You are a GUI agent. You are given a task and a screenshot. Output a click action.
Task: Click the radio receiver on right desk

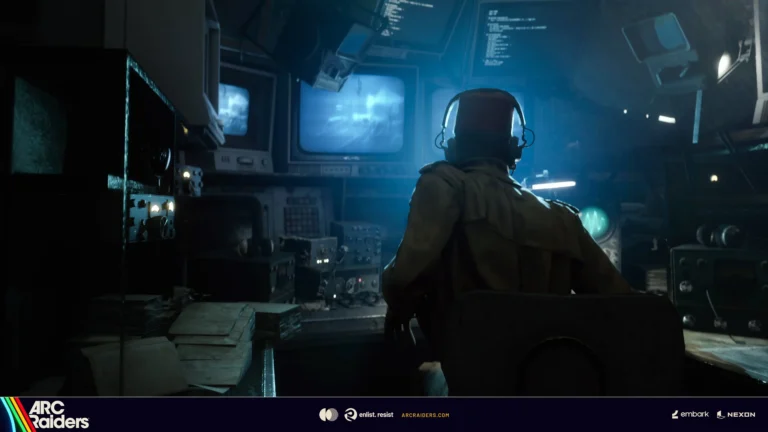716,290
